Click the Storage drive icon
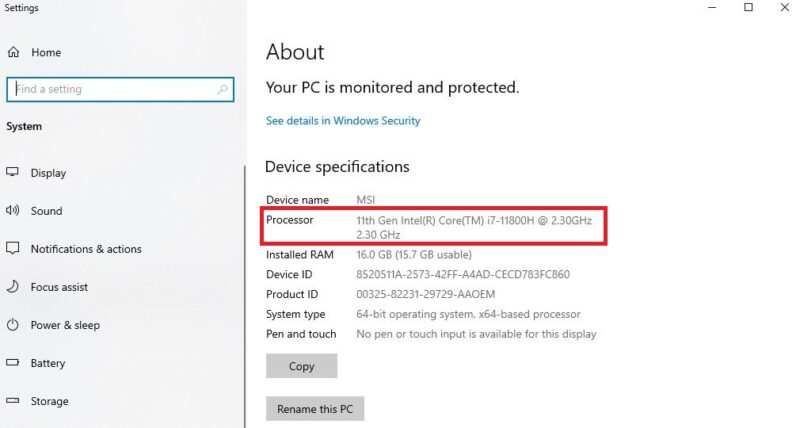This screenshot has height=428, width=800. tap(13, 401)
